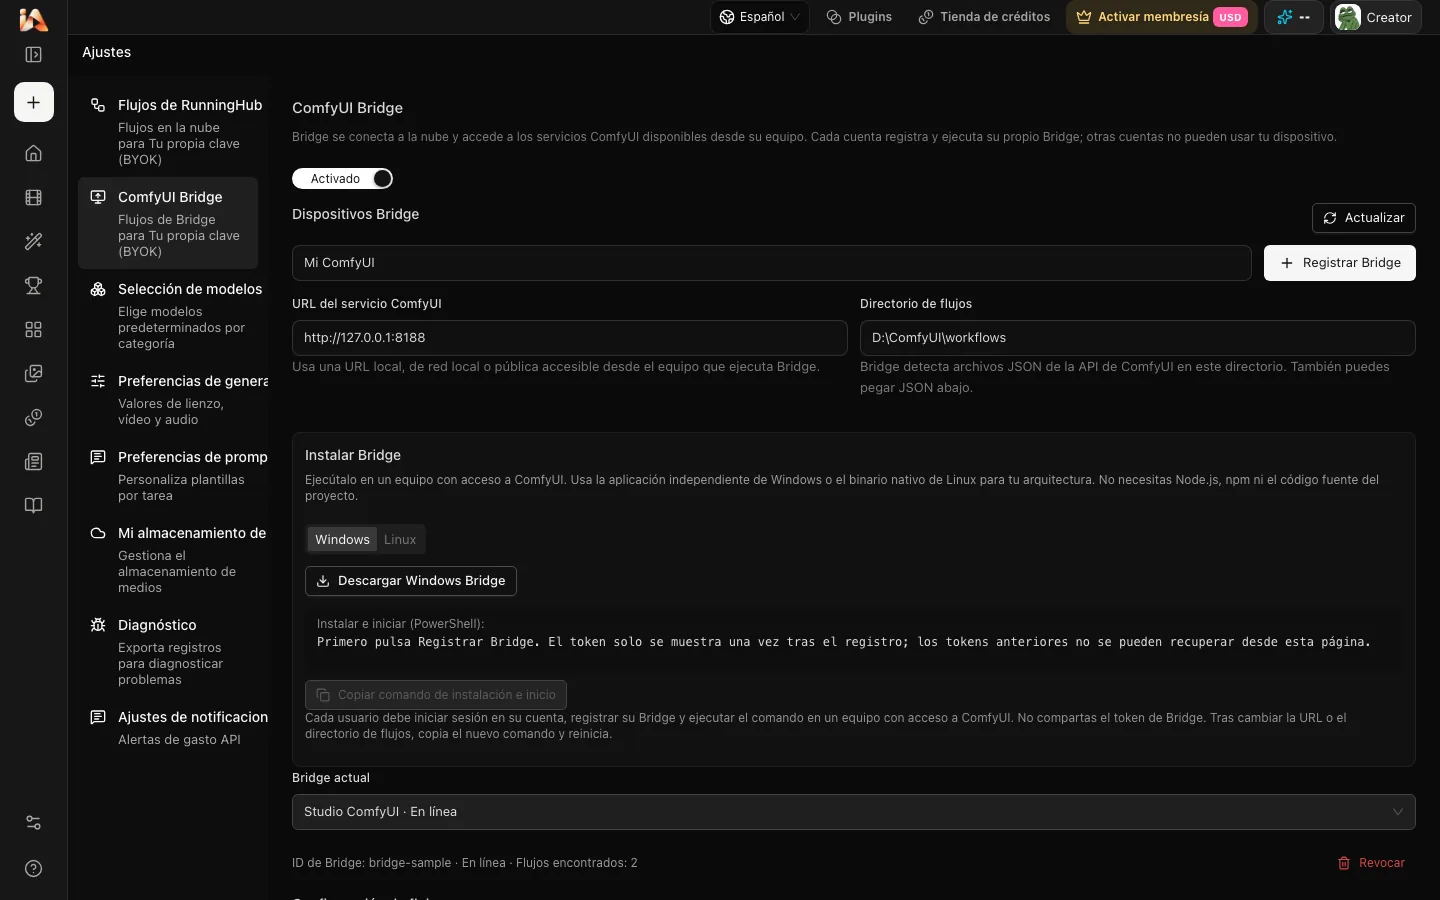Open the image gallery icon in the left rail
Image resolution: width=1440 pixels, height=900 pixels.
click(x=33, y=373)
